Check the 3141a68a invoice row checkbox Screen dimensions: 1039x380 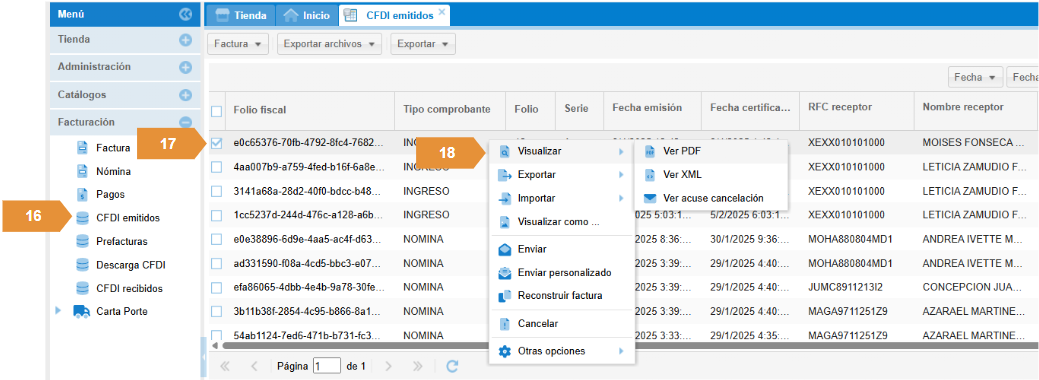click(x=217, y=191)
